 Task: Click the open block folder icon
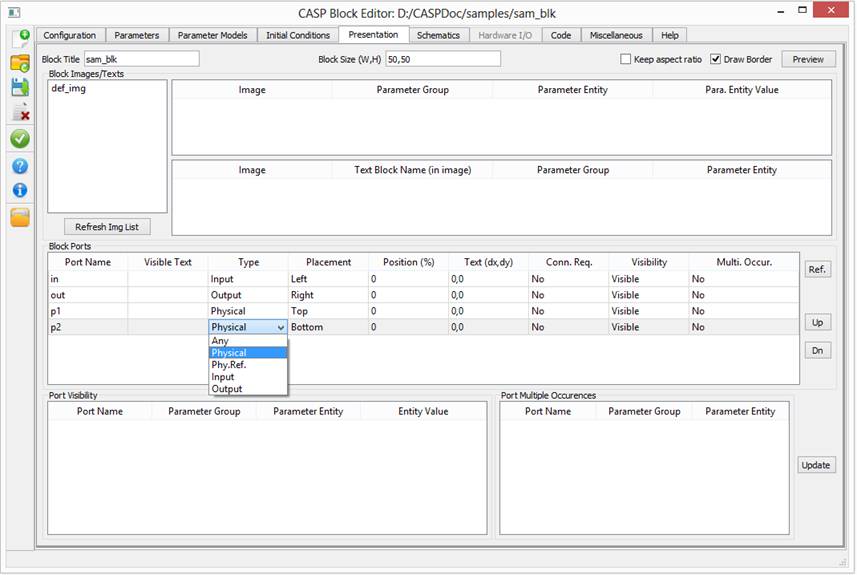[20, 63]
